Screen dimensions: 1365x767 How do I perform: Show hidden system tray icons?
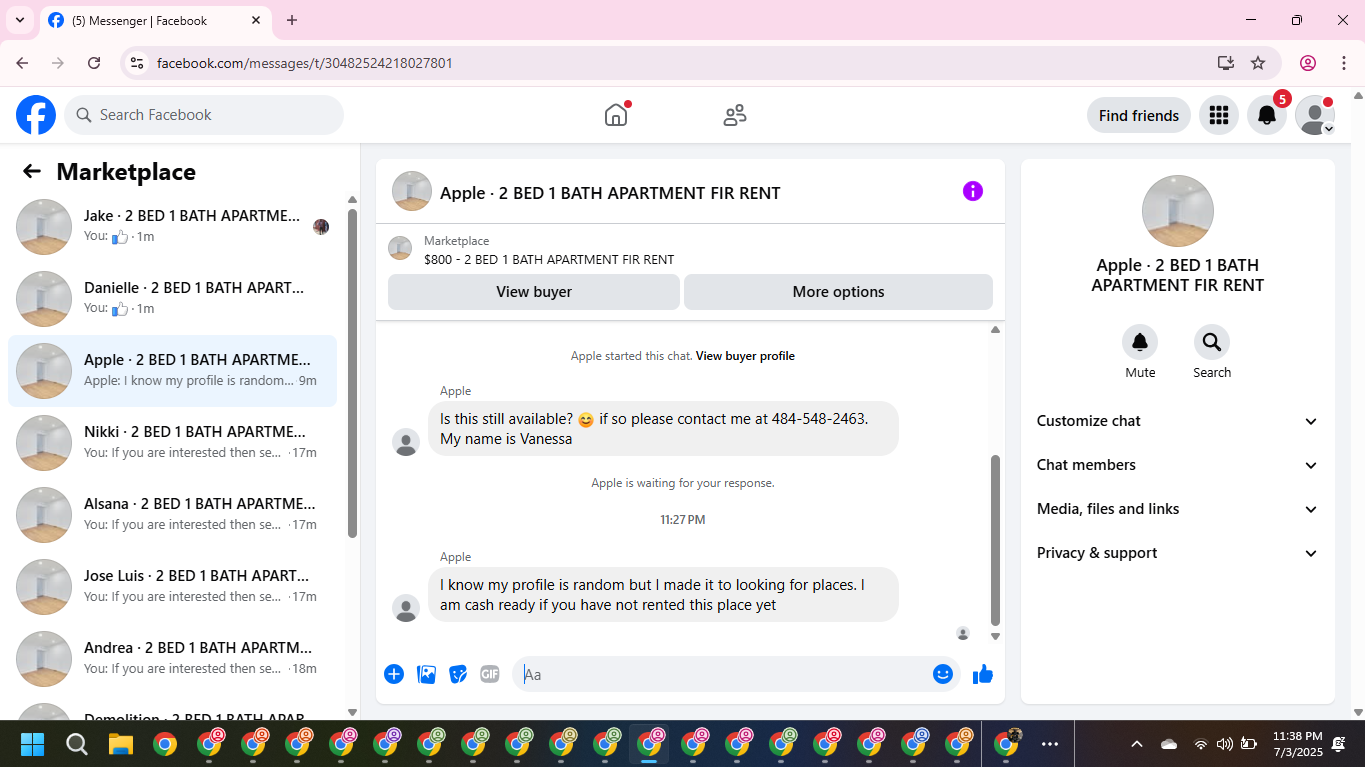tap(1137, 744)
